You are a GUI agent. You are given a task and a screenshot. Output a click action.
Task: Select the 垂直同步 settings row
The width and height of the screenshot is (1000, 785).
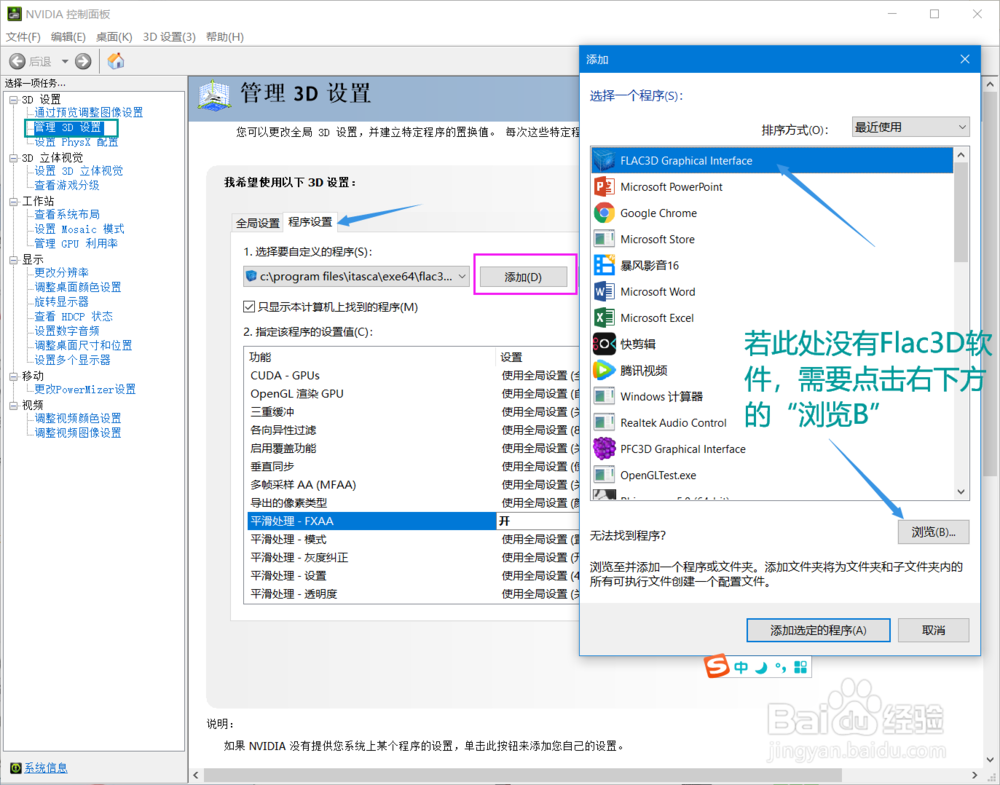point(413,466)
